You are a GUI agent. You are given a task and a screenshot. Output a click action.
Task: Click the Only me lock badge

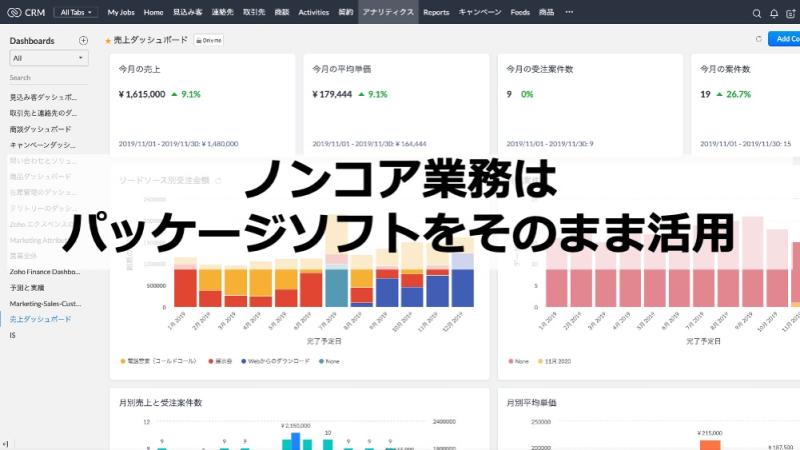click(x=209, y=40)
